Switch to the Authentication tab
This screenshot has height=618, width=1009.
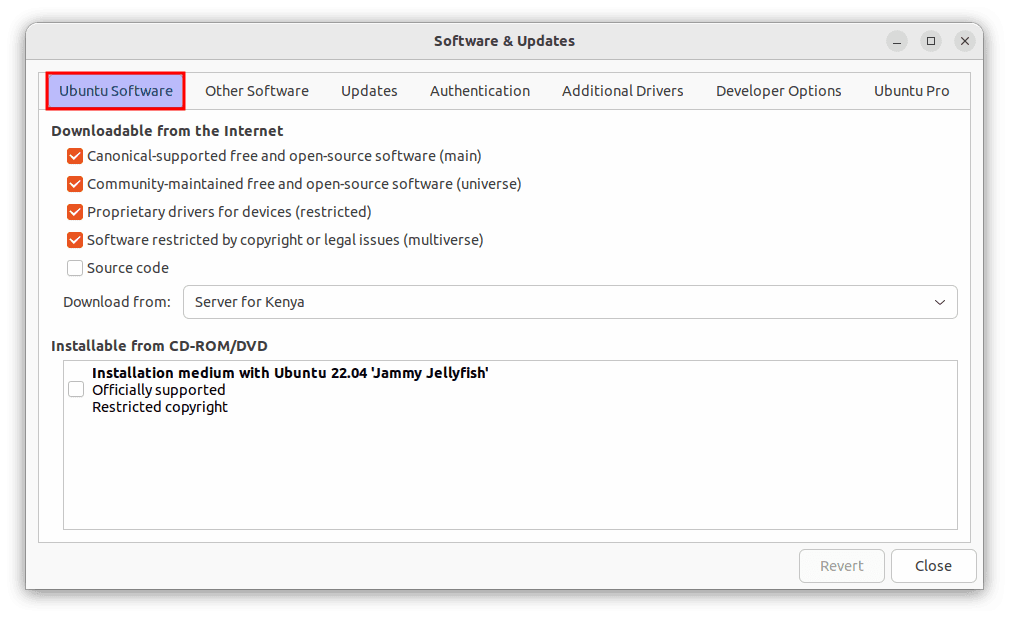pos(480,90)
